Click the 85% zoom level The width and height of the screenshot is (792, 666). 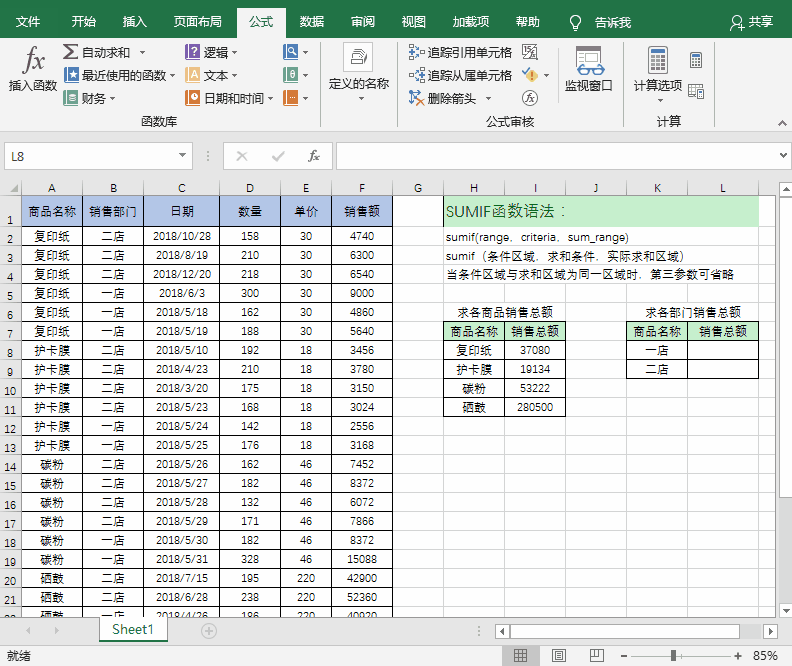pyautogui.click(x=765, y=656)
